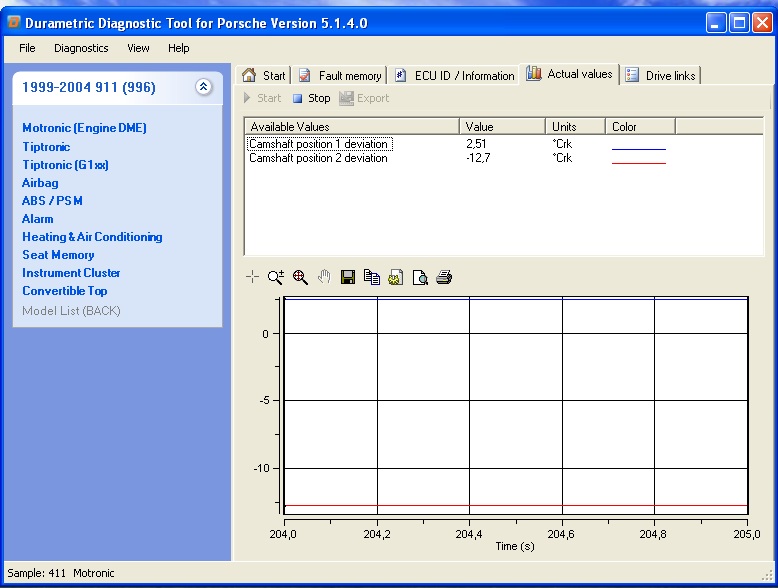Click the Color column header
This screenshot has width=778, height=588.
tap(640, 127)
